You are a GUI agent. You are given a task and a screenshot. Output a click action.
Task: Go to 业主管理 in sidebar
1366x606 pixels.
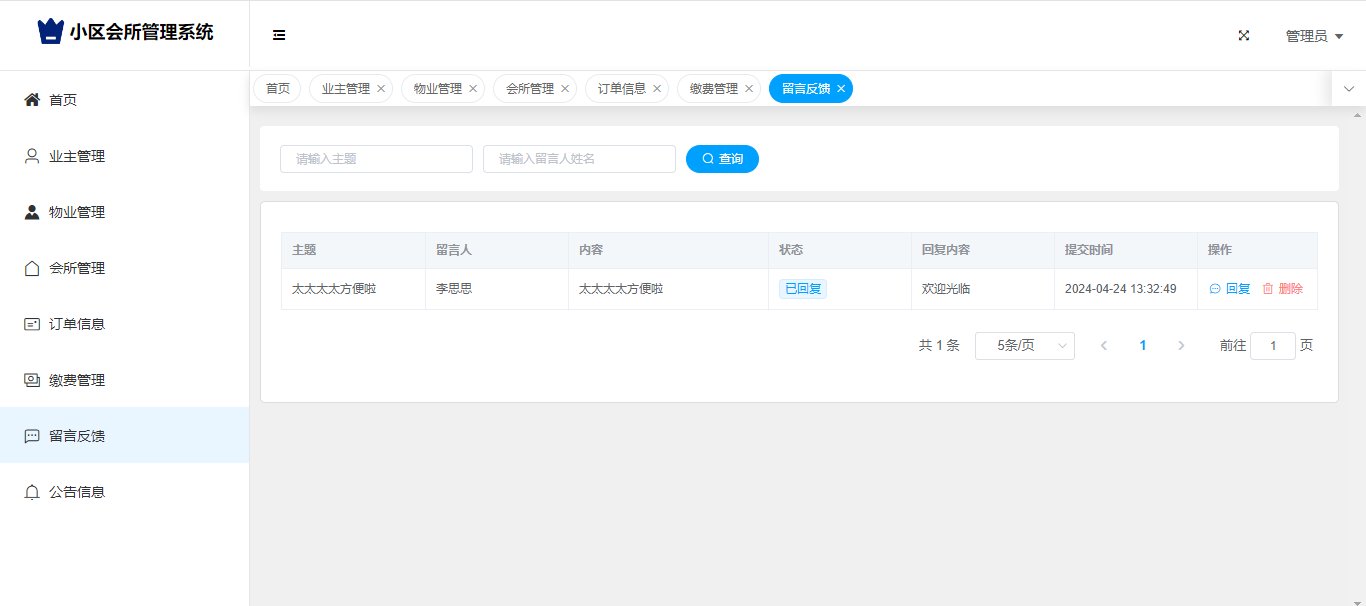[77, 156]
